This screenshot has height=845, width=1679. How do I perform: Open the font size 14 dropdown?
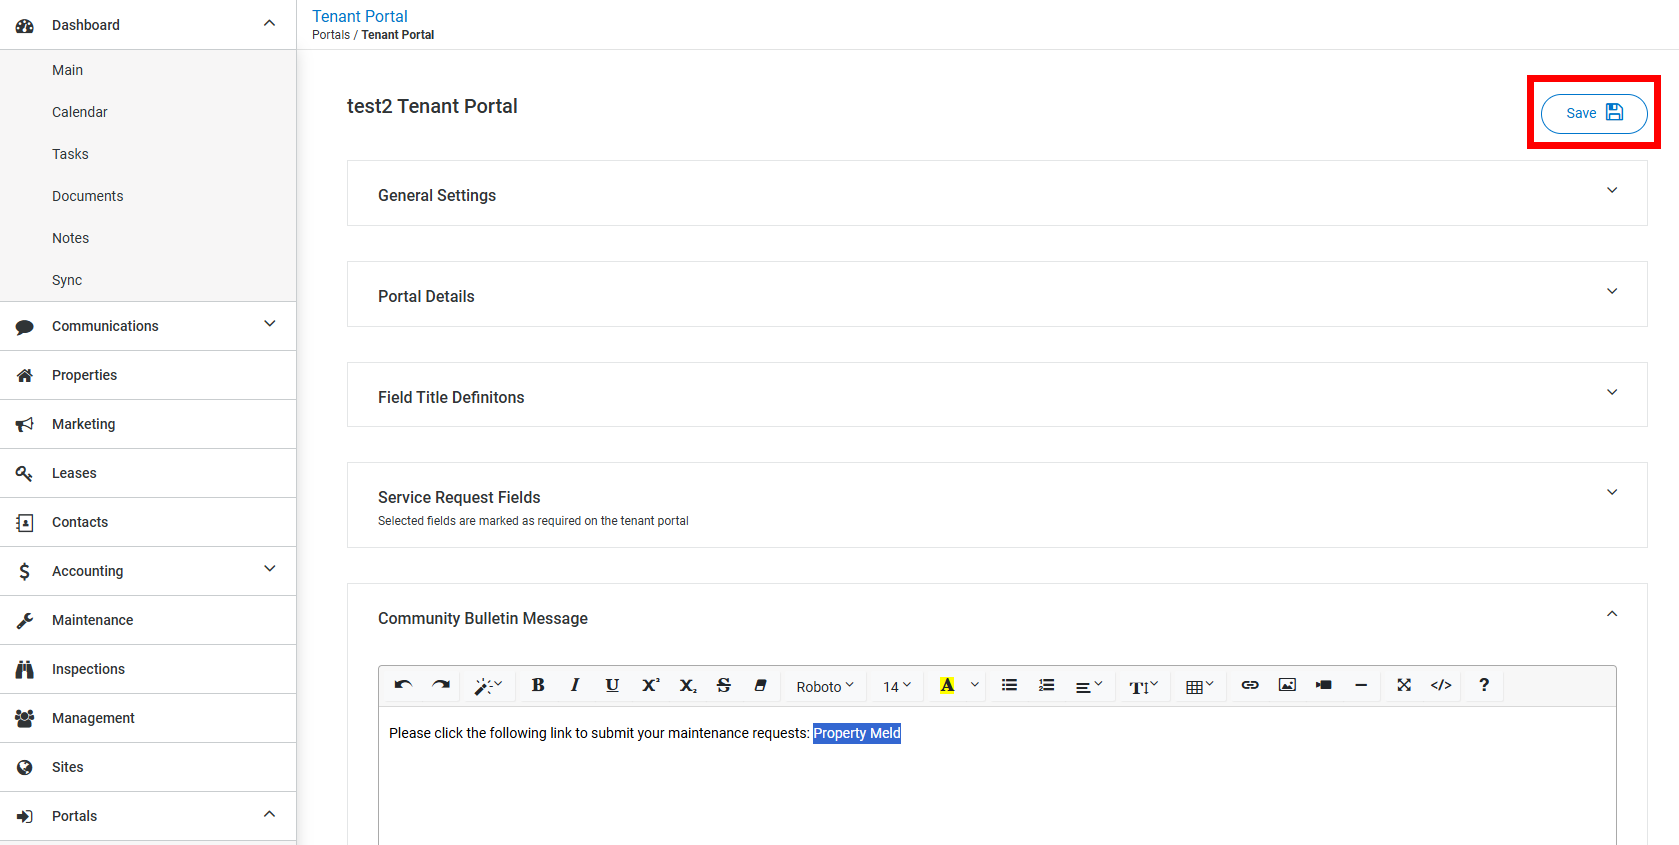(x=897, y=686)
